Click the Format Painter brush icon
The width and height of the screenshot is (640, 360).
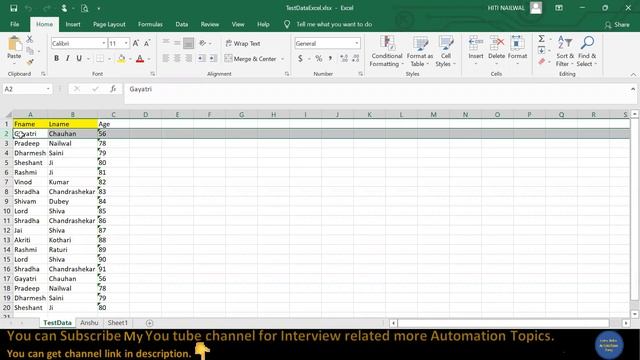[x=30, y=62]
